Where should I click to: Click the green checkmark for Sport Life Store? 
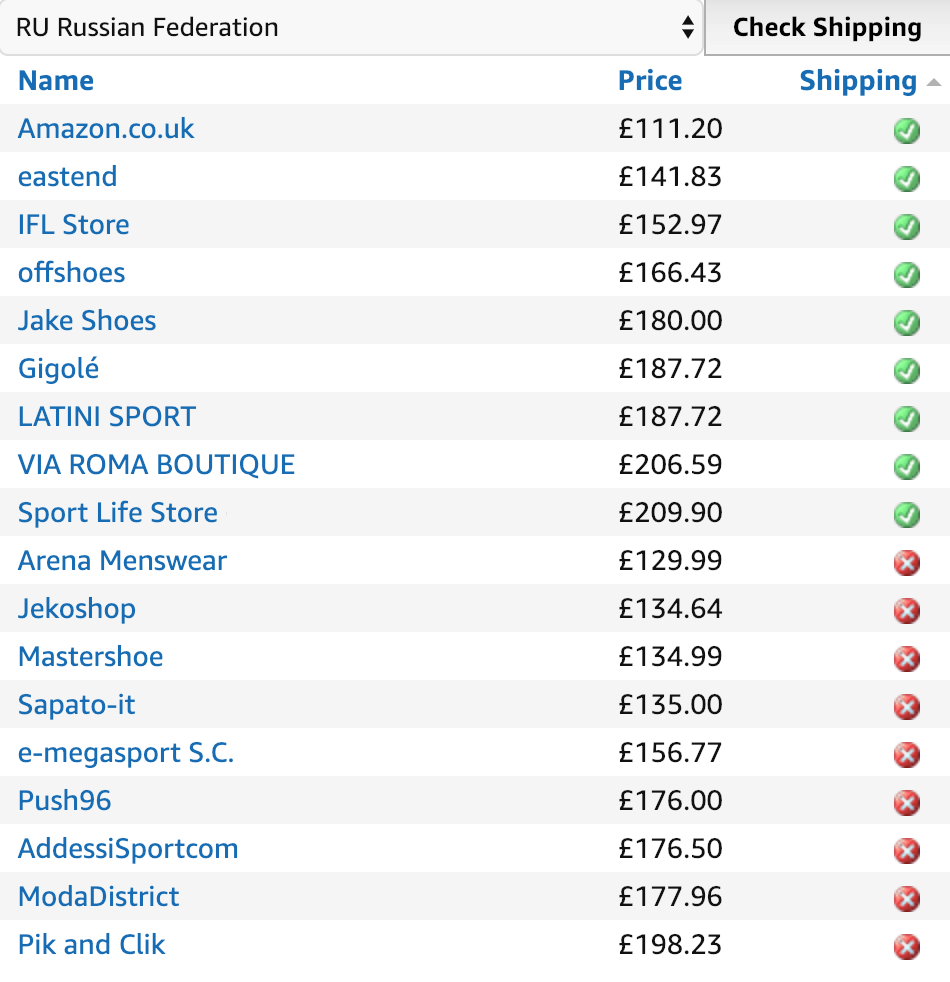coord(906,514)
